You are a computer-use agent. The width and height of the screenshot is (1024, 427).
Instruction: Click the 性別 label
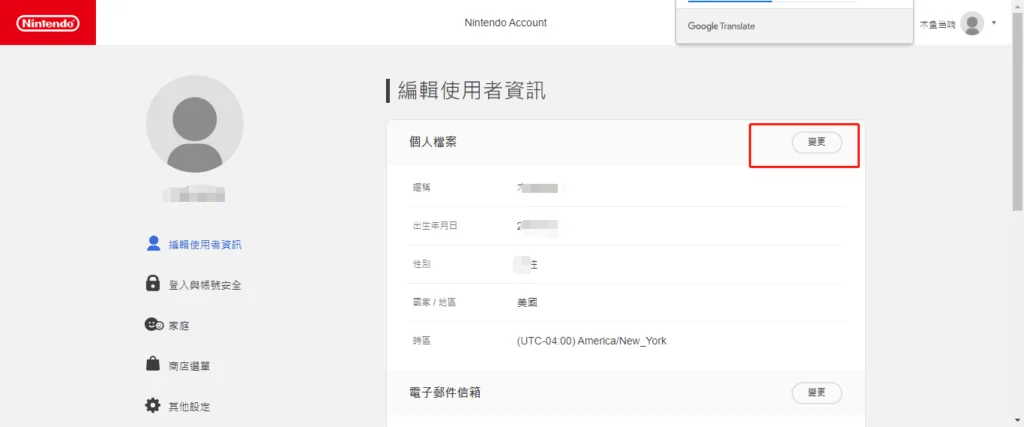tap(421, 264)
